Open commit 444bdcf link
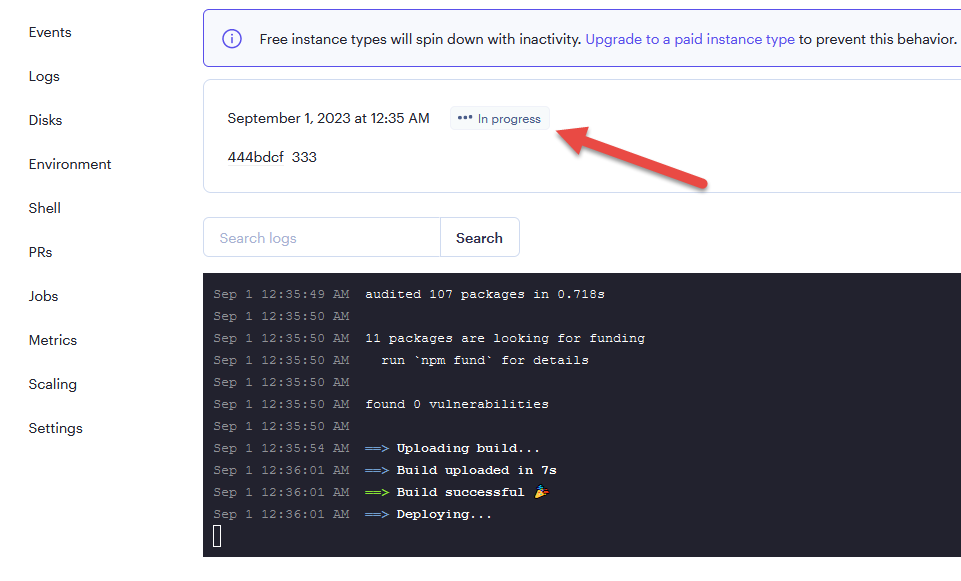 (x=256, y=157)
